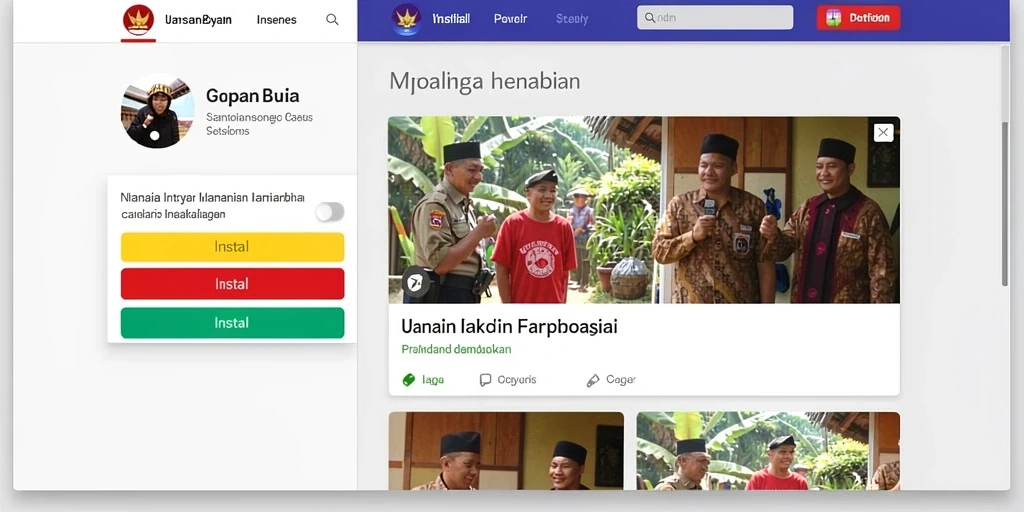Click the yellow Instal button
1024x512 pixels.
(232, 247)
